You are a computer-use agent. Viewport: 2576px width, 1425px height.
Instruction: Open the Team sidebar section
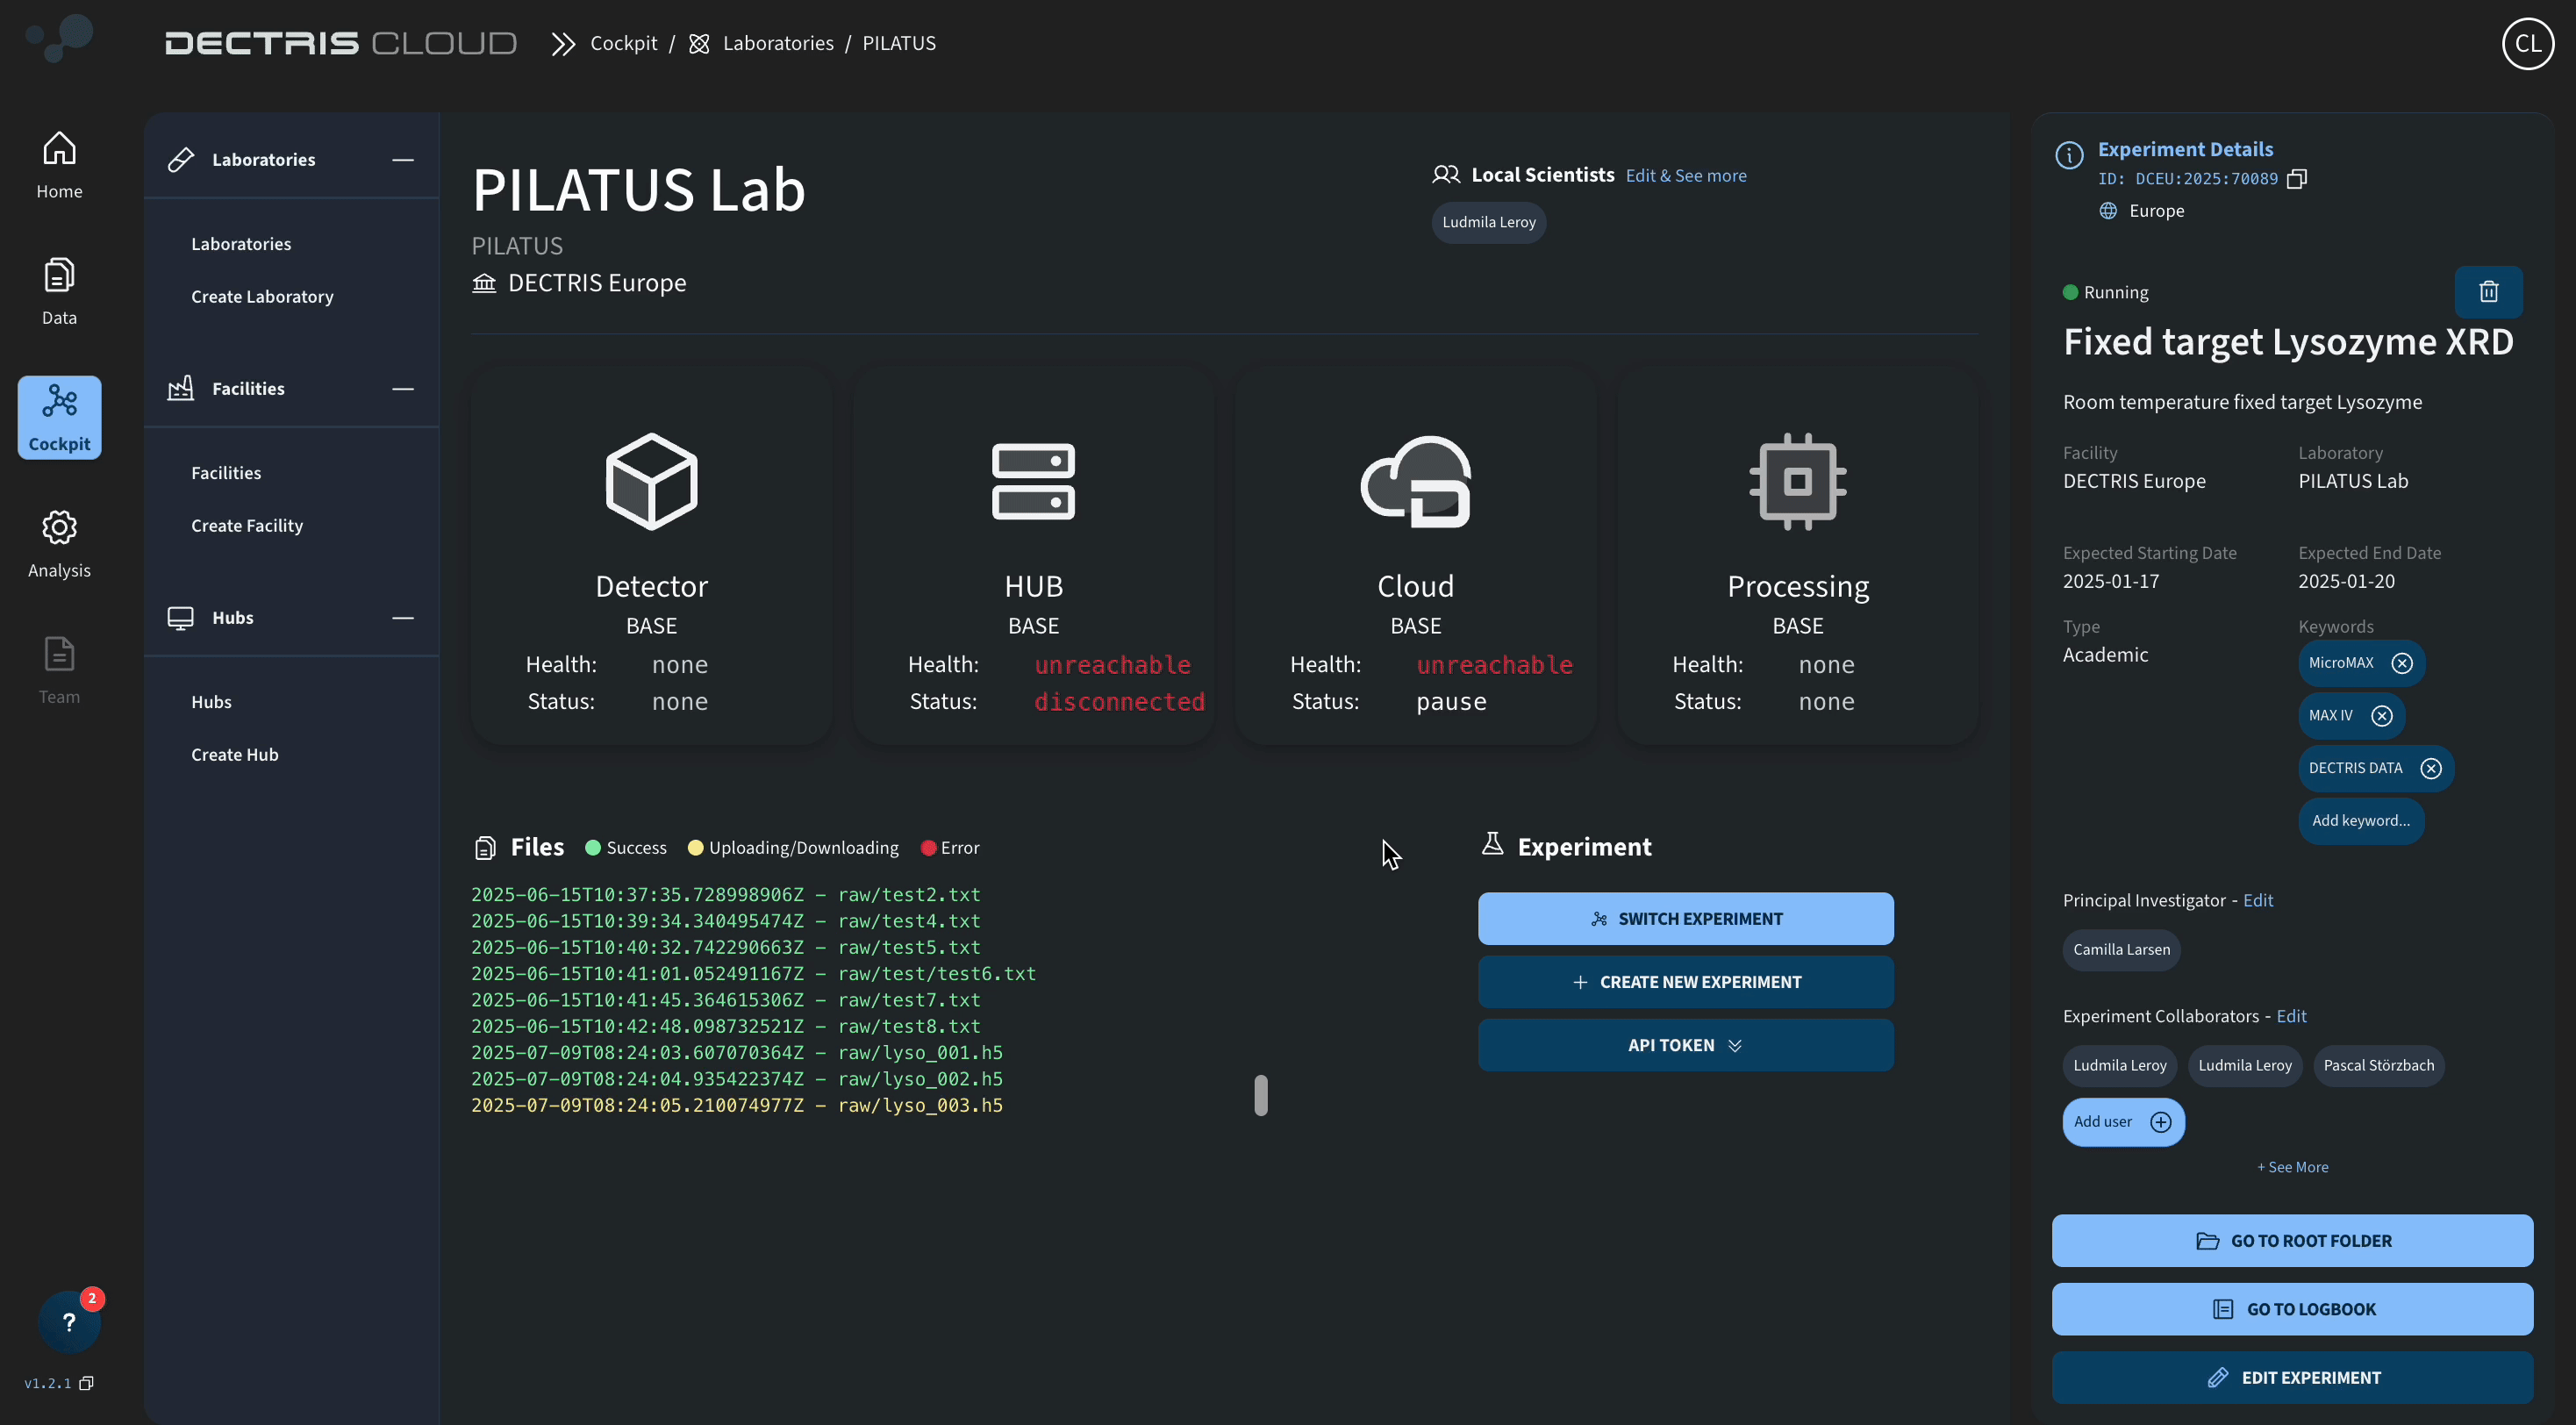click(59, 670)
